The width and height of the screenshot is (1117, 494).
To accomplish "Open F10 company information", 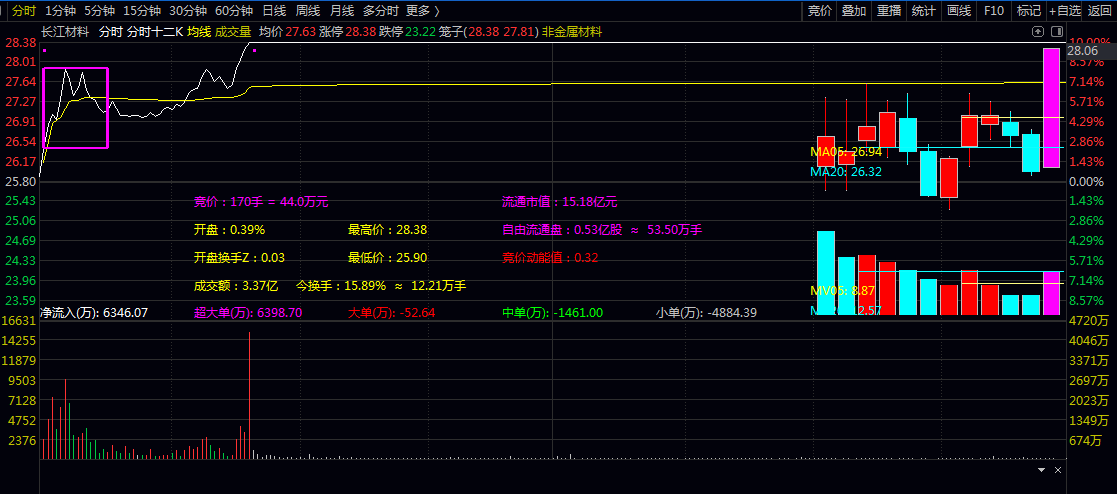I will pos(994,10).
